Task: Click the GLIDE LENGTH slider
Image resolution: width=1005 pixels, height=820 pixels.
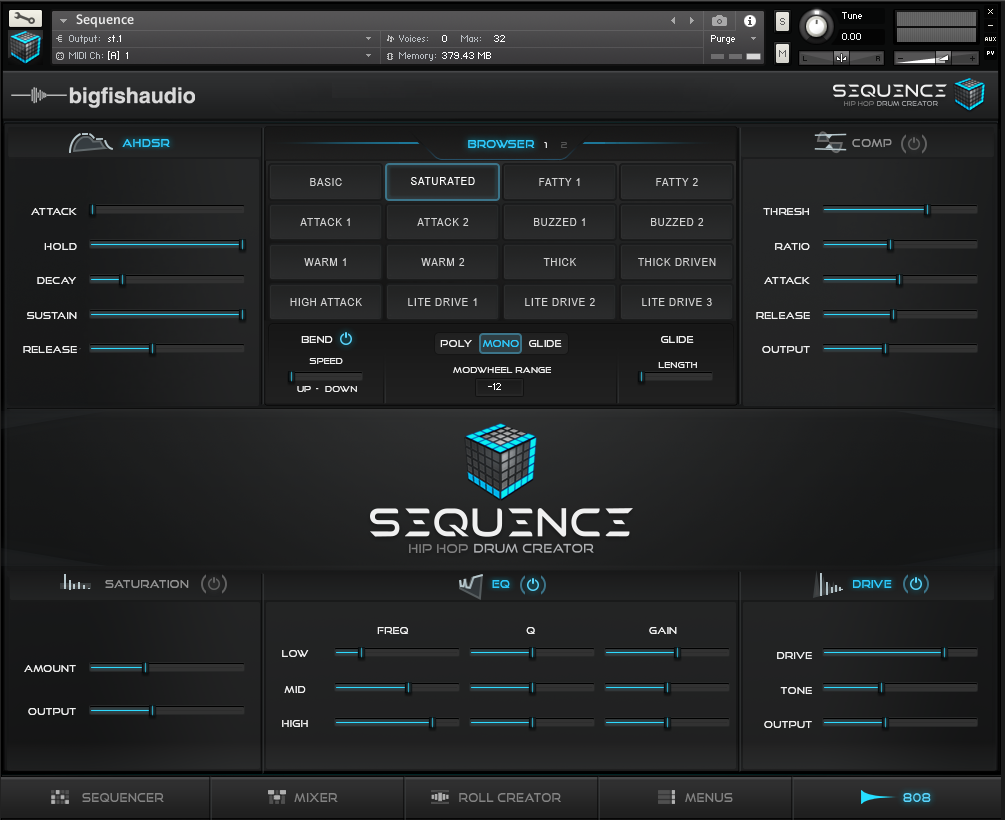Action: [676, 377]
